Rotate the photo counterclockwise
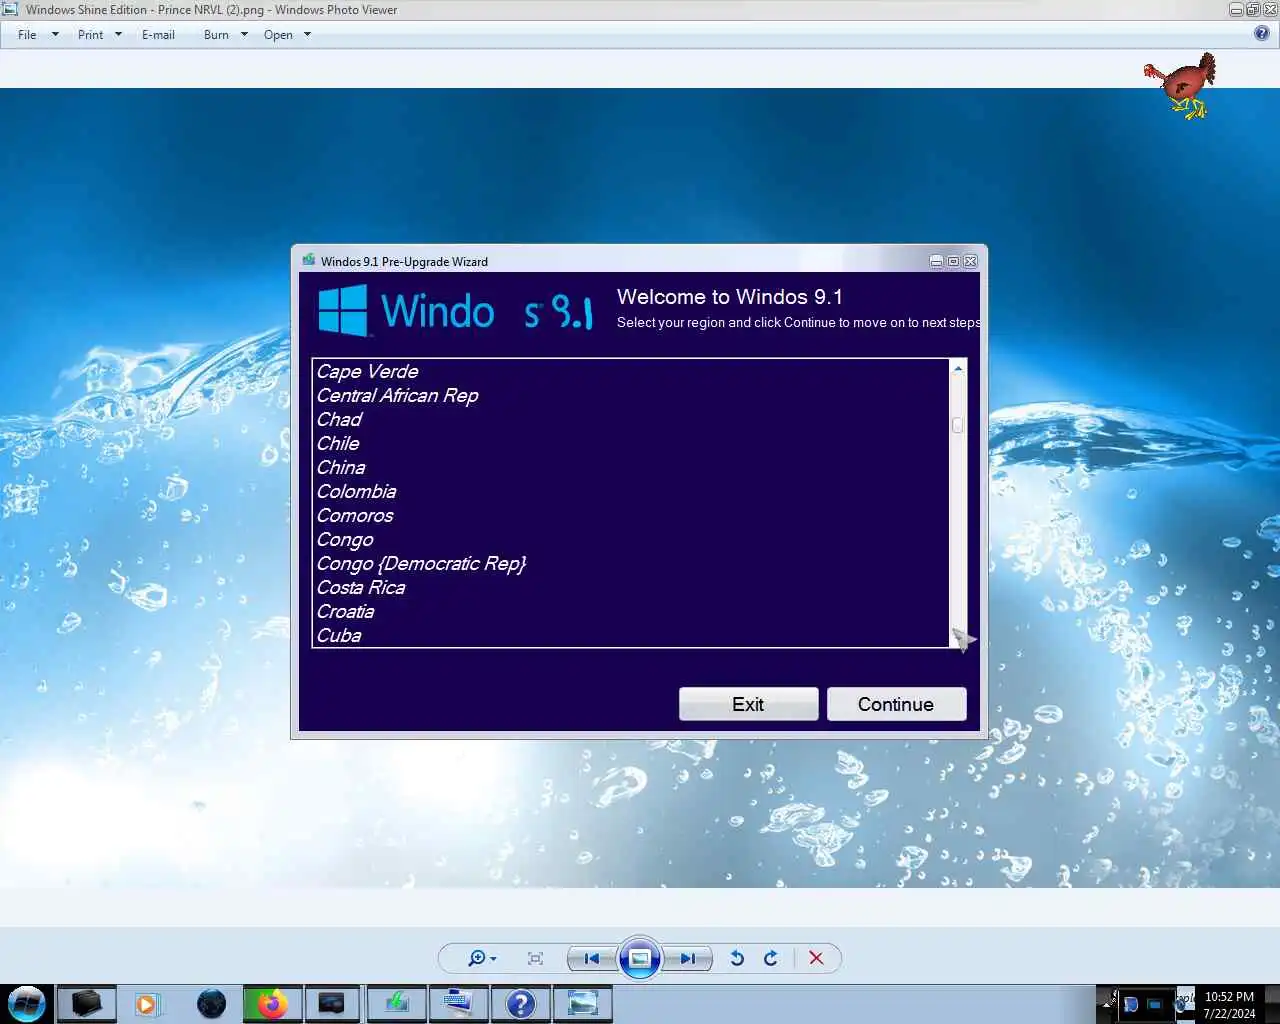 click(x=737, y=958)
